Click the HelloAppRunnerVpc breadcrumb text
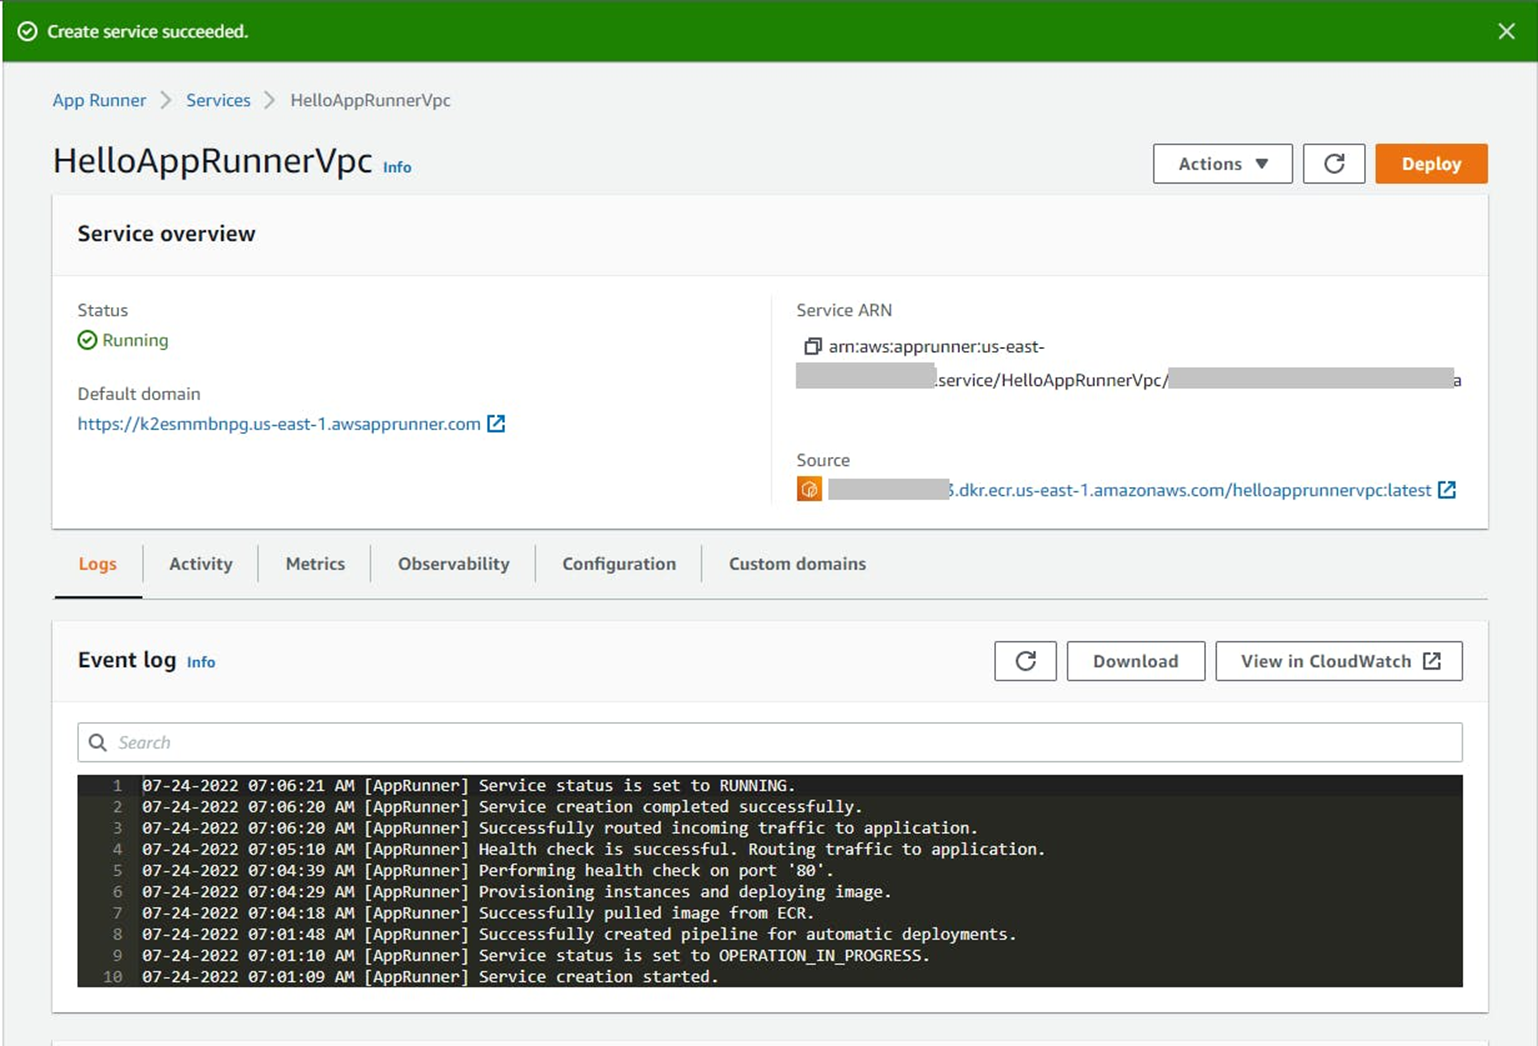 pos(370,100)
